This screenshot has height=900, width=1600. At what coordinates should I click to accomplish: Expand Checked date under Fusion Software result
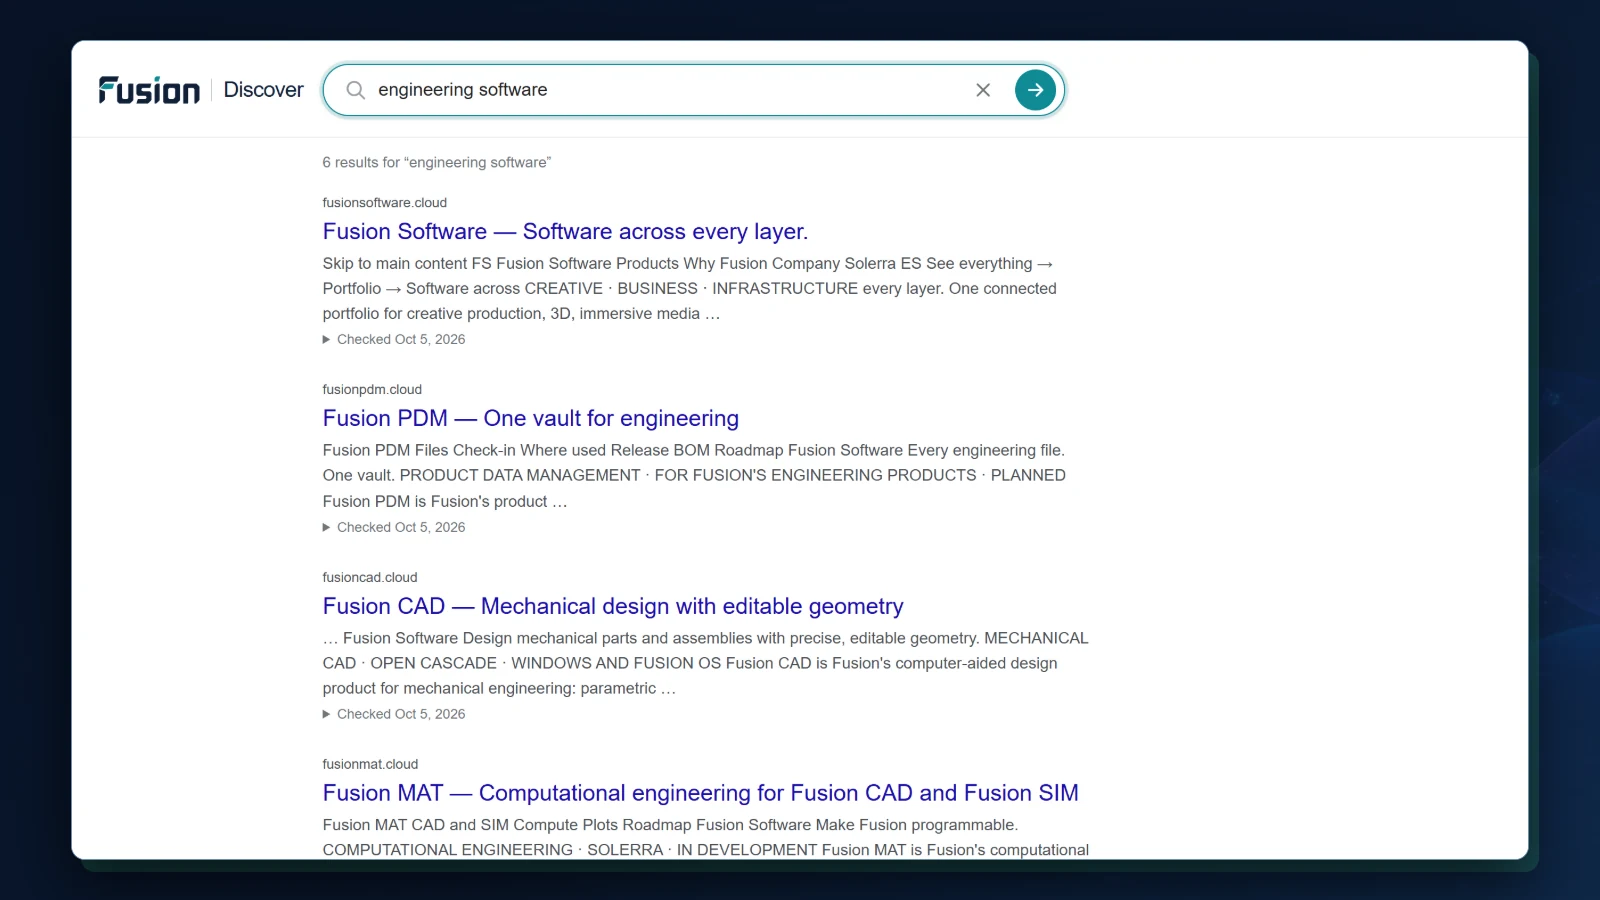coord(394,340)
